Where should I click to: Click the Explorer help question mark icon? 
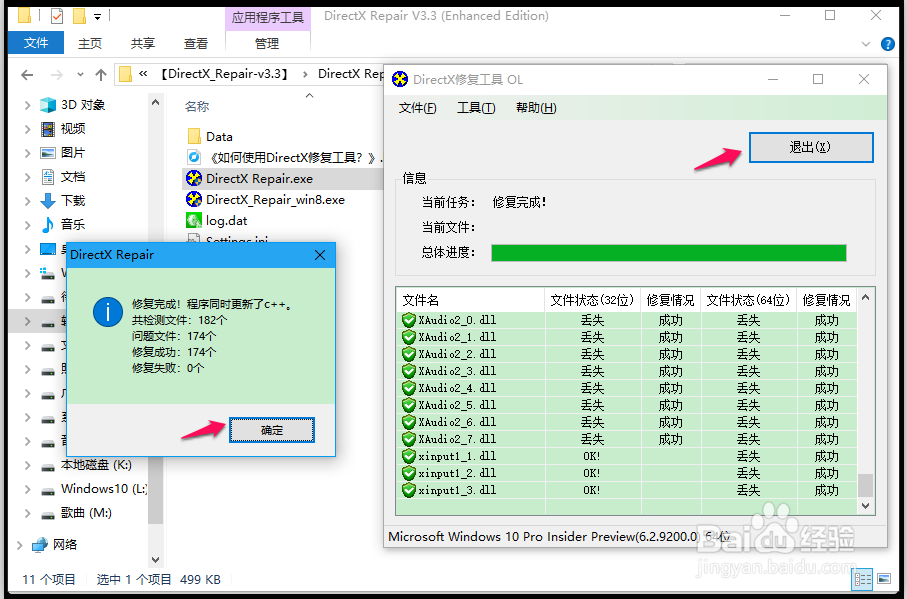(x=887, y=44)
